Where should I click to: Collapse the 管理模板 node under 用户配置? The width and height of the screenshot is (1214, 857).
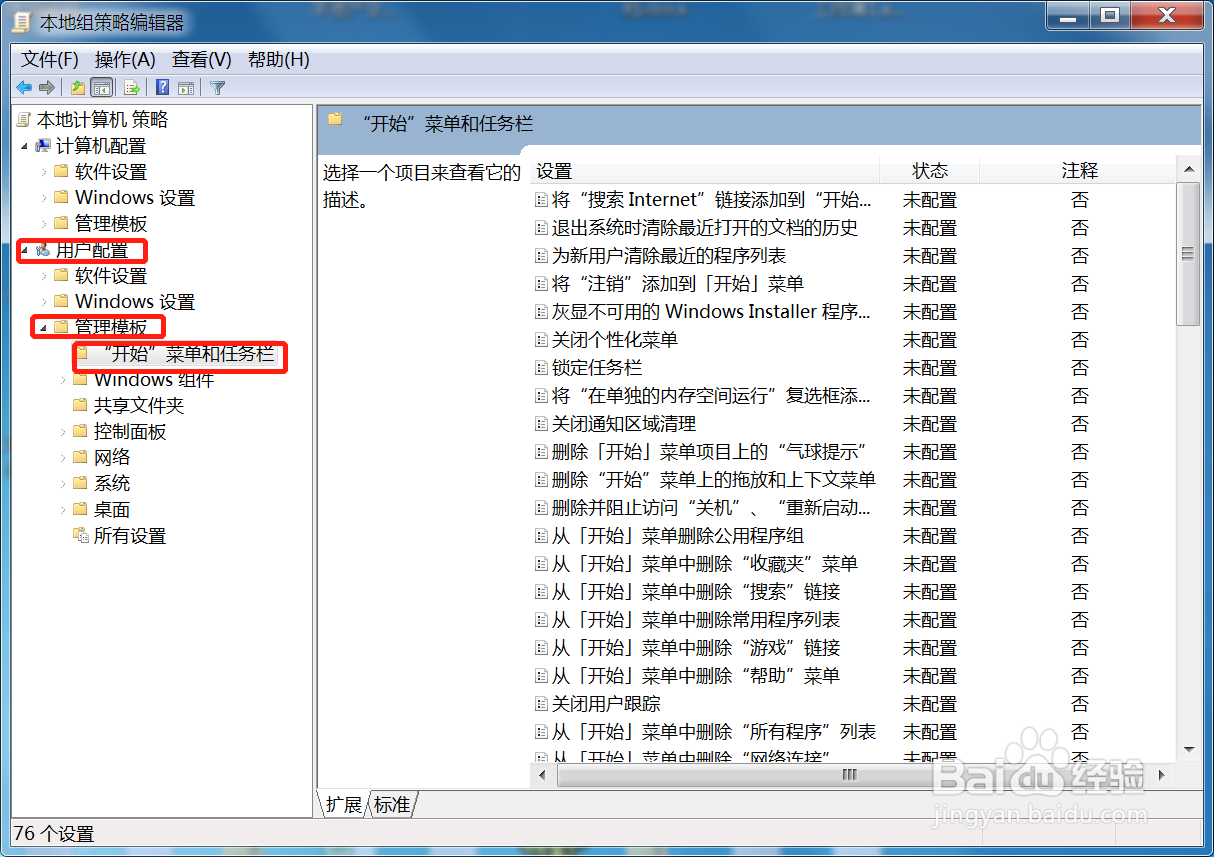[x=44, y=327]
